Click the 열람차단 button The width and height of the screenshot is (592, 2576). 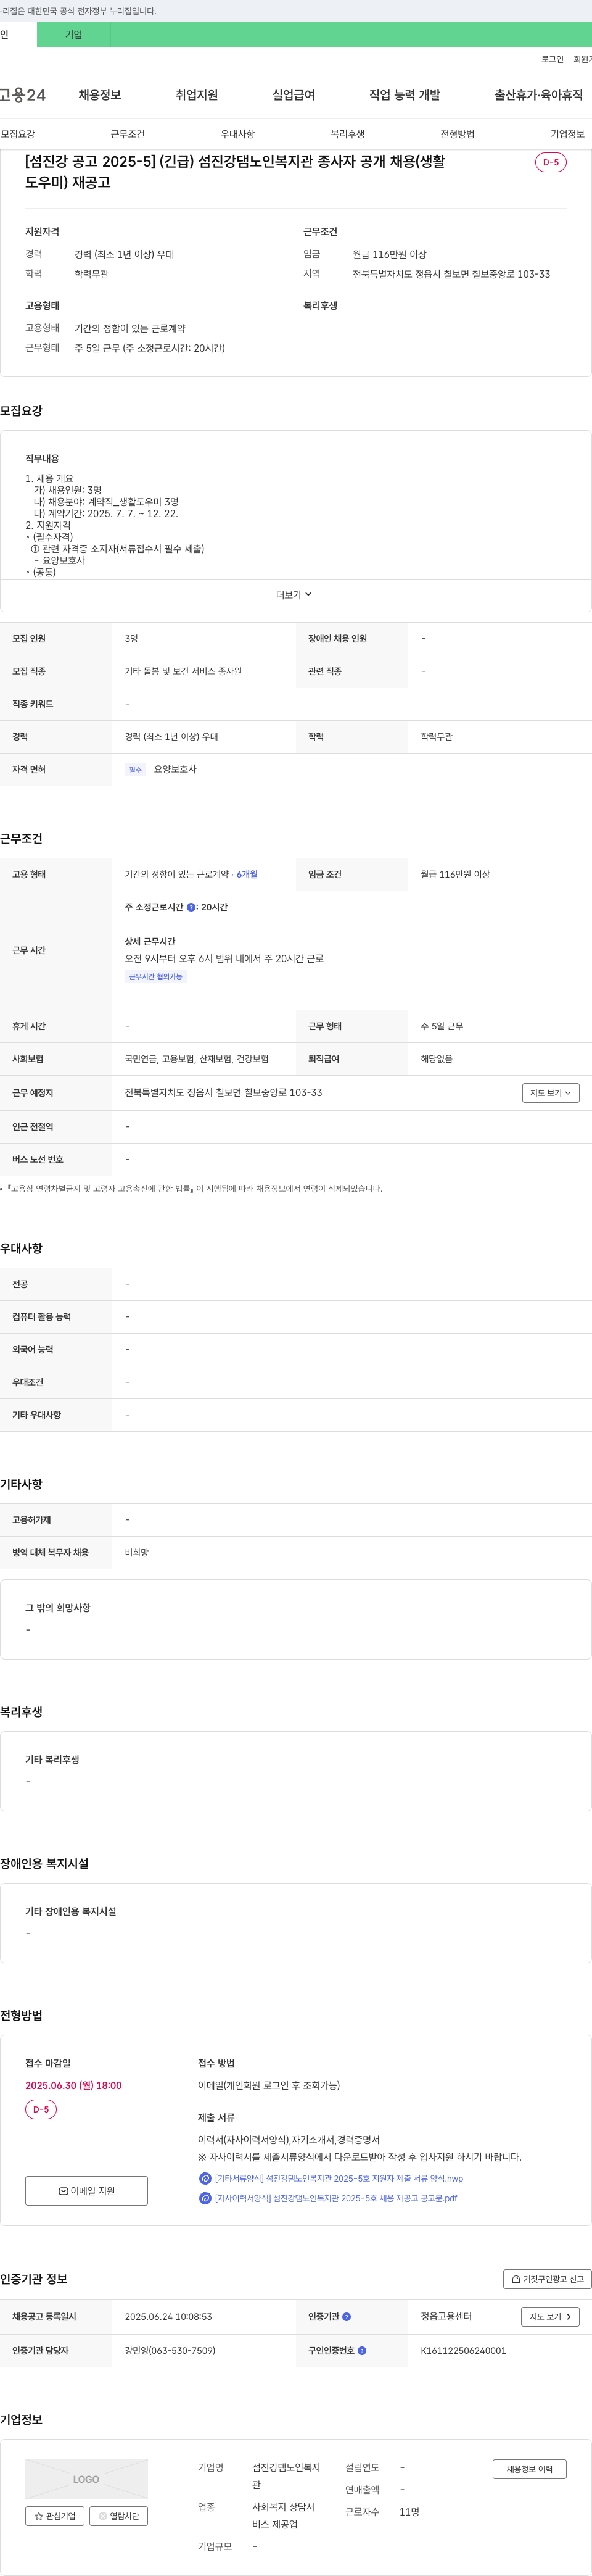point(119,2516)
